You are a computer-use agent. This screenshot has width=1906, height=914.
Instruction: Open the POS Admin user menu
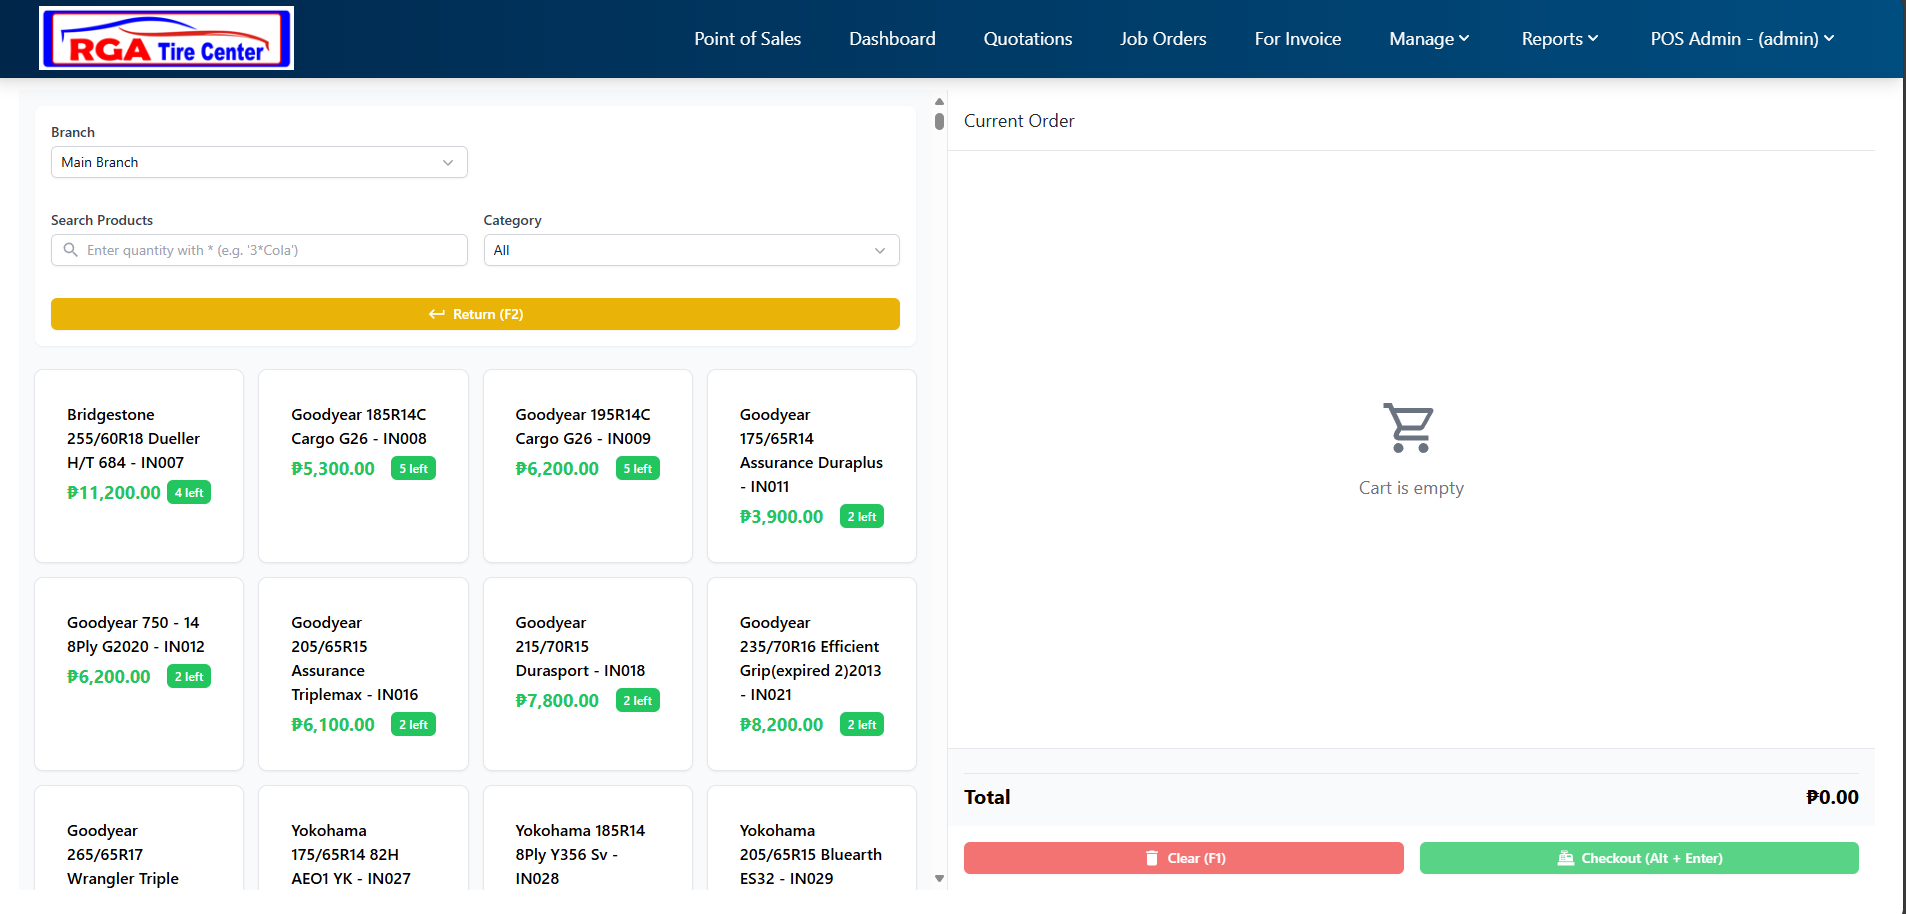1741,39
